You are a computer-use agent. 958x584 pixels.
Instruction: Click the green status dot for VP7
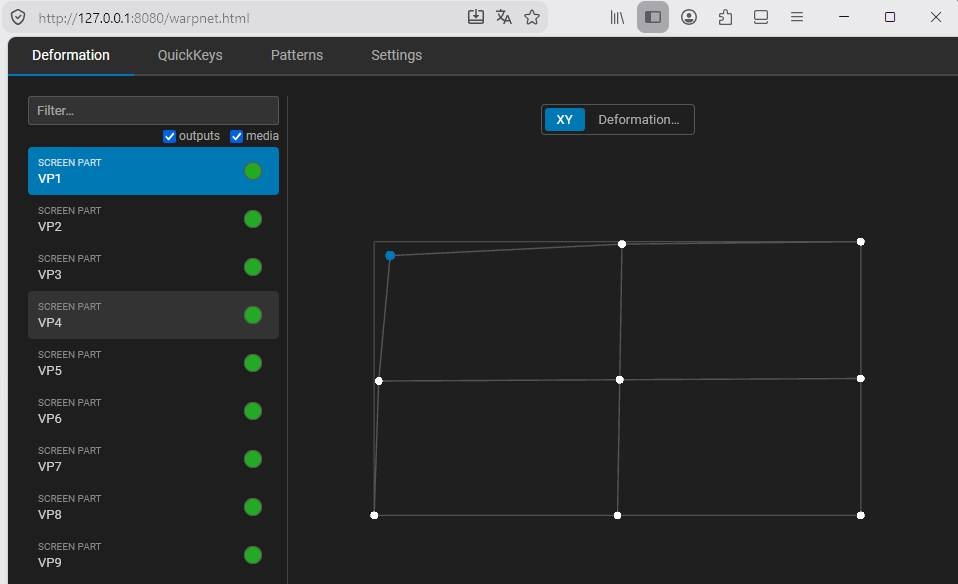(253, 459)
